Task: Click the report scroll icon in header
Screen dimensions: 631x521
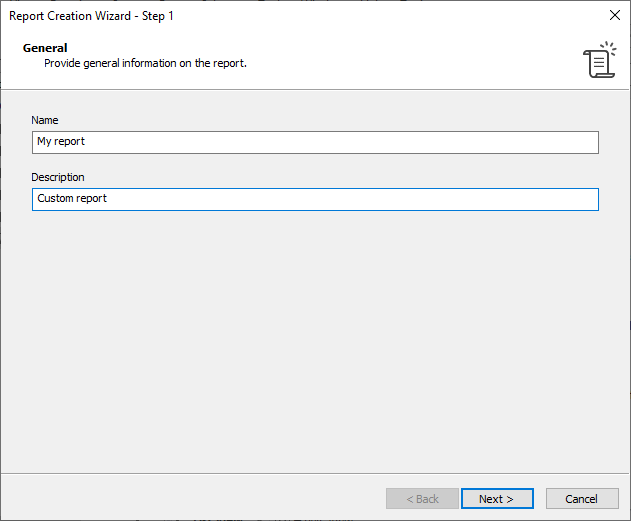Action: coord(600,60)
